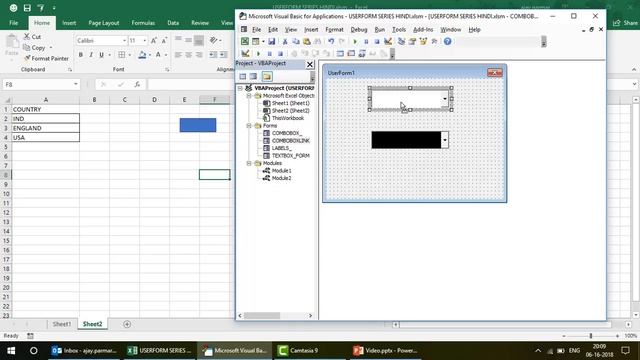Open Project Explorer from VBA toolbar
640x360 pixels.
pos(402,41)
